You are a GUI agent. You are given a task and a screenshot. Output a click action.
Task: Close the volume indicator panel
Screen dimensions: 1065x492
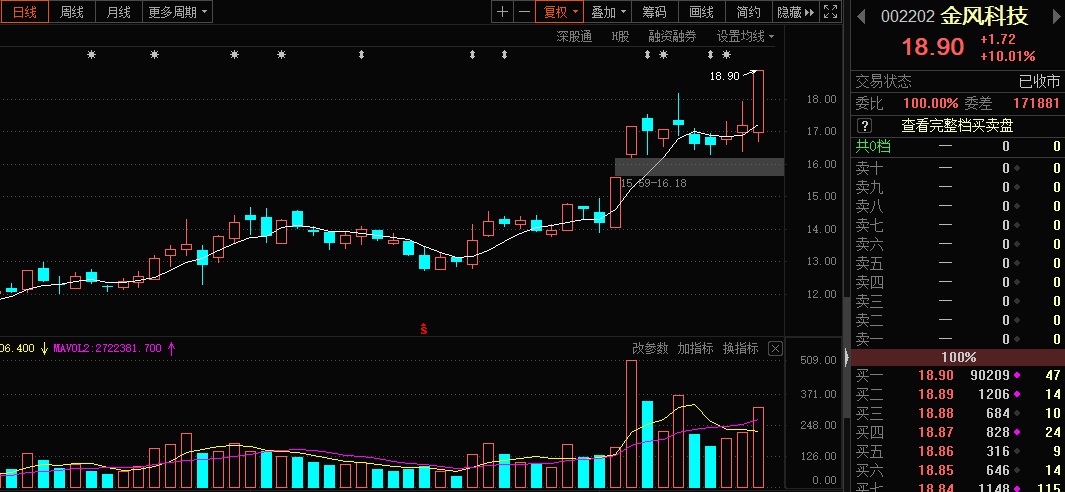(x=775, y=349)
